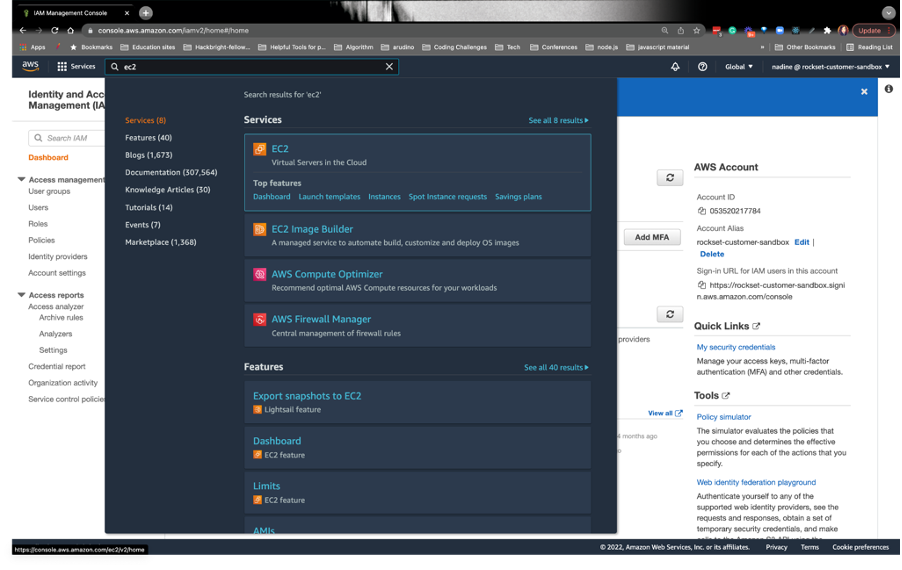Click in the ec2 search field

pyautogui.click(x=251, y=67)
